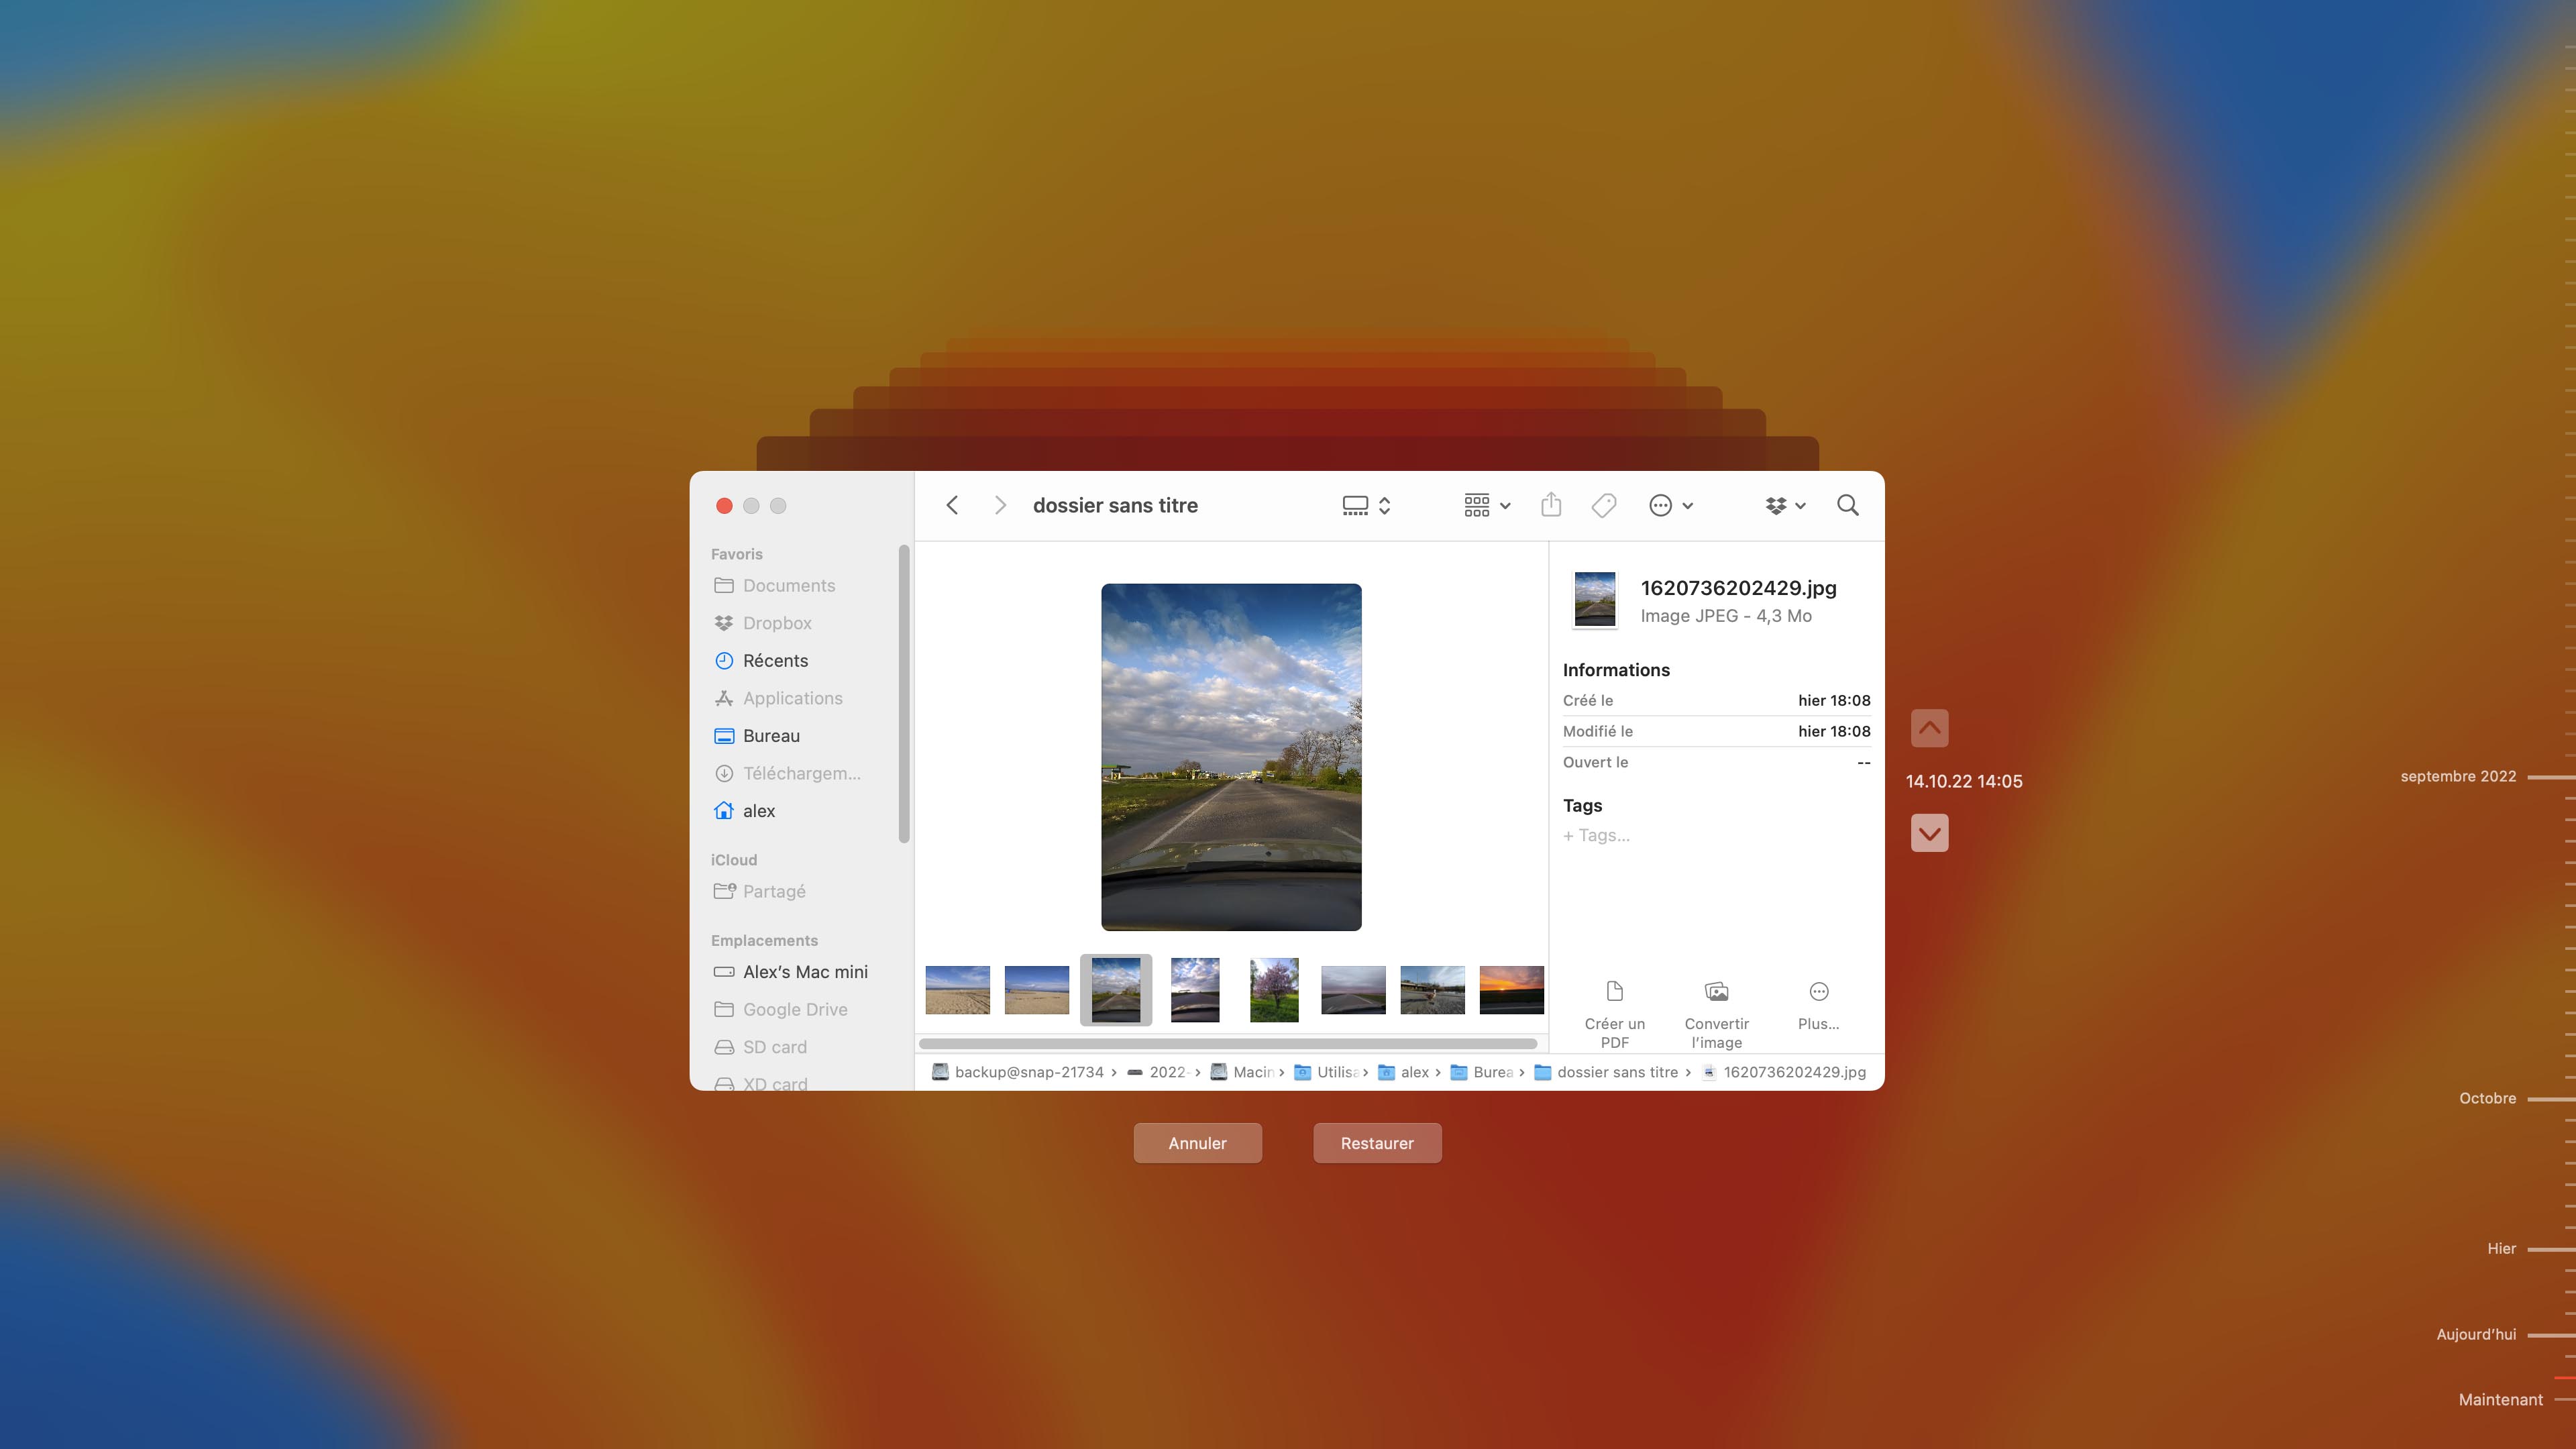Screen dimensions: 2576x1449
Task: Go to next backup with down arrow
Action: click(1929, 833)
